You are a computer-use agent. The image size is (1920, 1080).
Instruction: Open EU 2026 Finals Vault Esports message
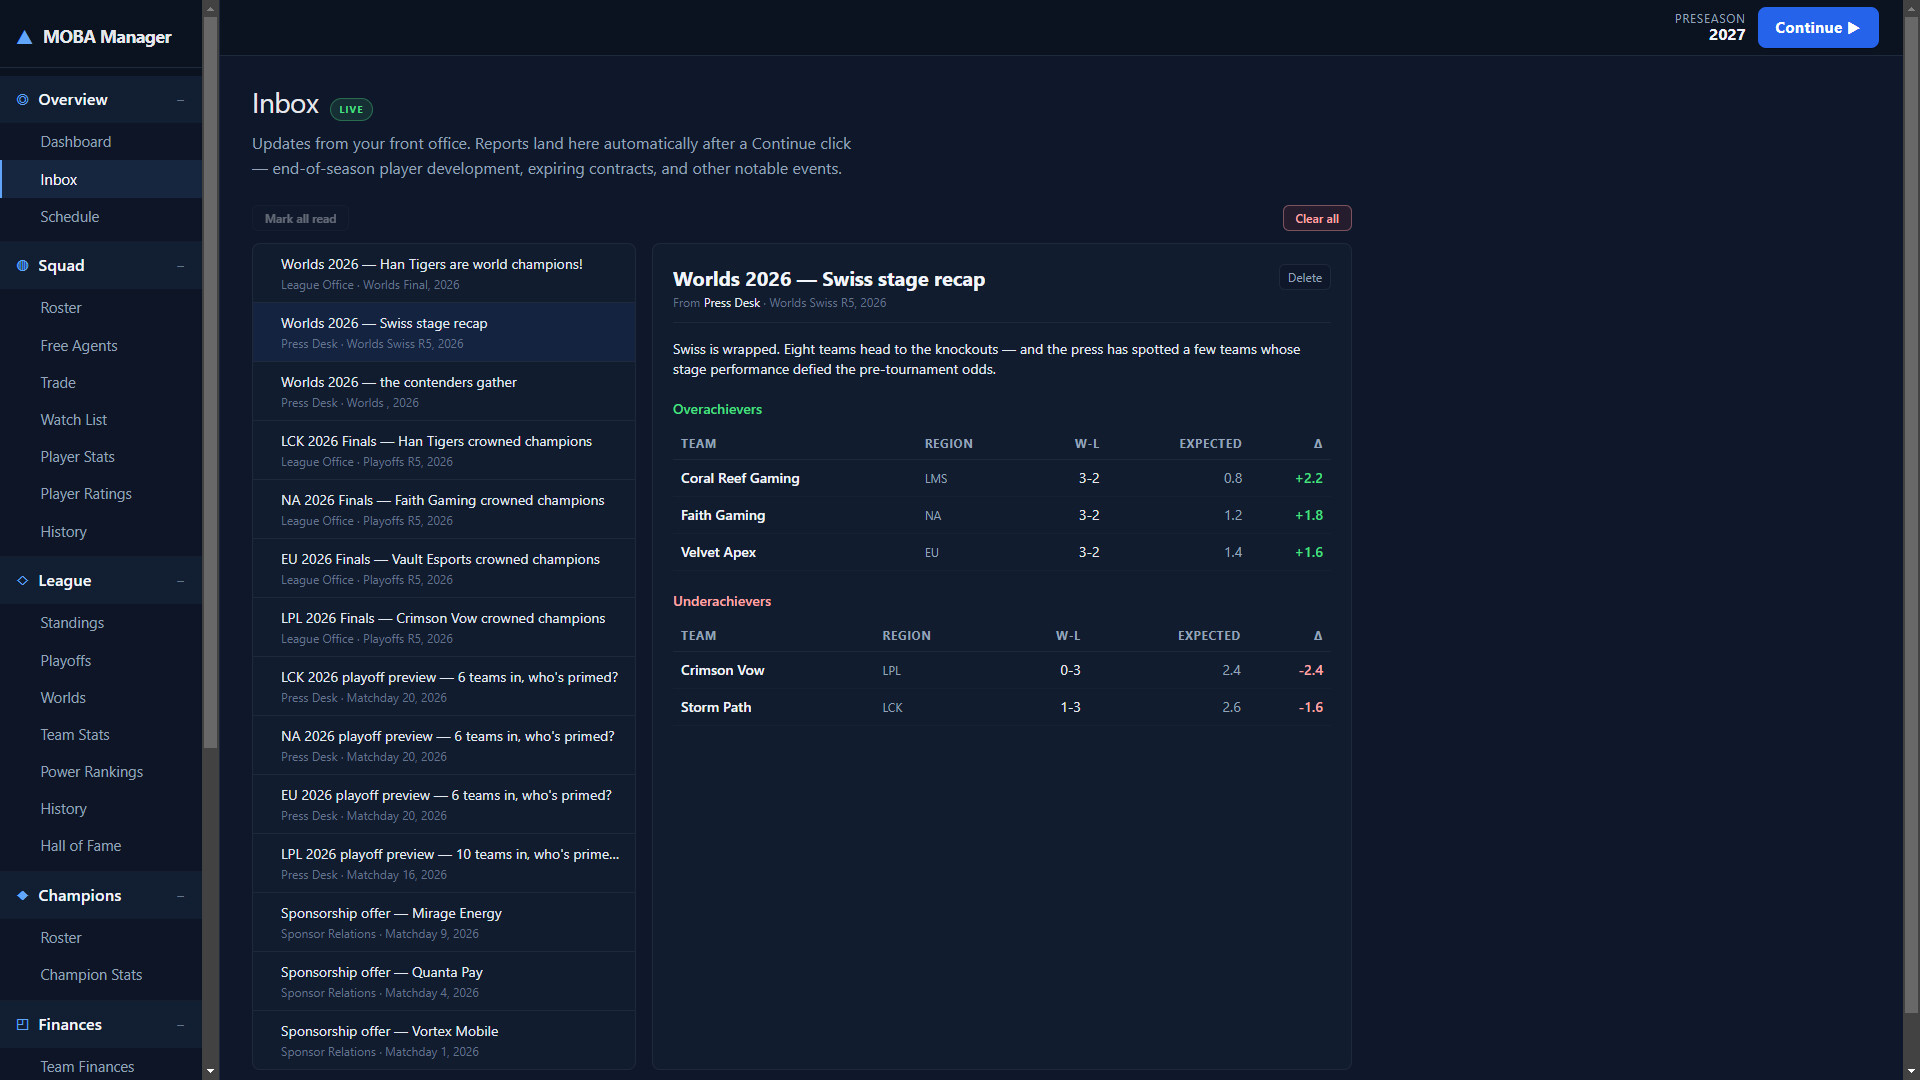(444, 569)
